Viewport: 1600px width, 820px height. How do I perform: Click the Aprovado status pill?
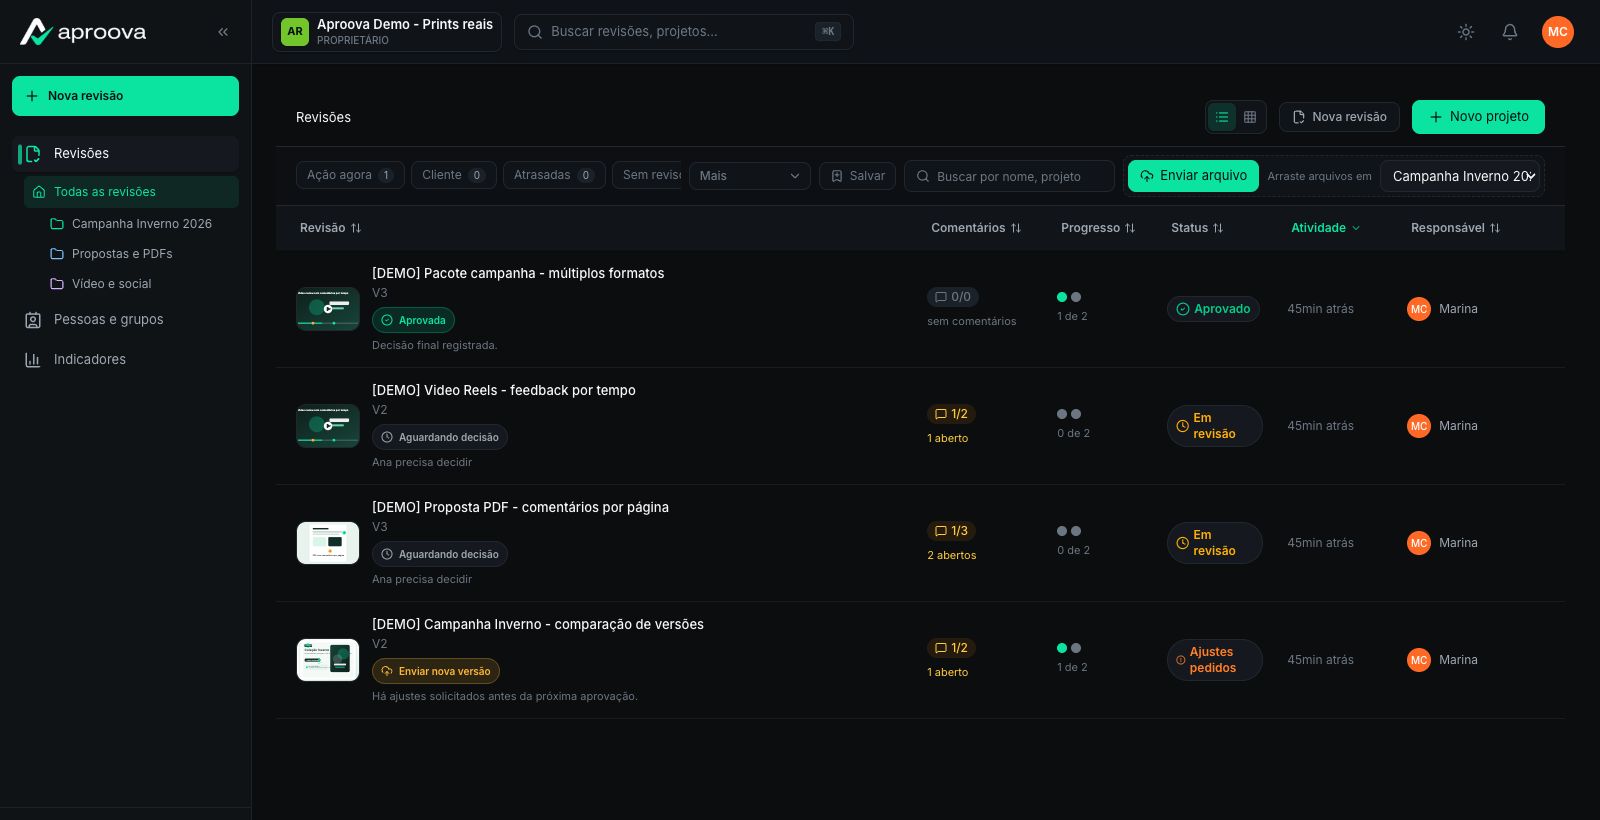[x=1213, y=309]
